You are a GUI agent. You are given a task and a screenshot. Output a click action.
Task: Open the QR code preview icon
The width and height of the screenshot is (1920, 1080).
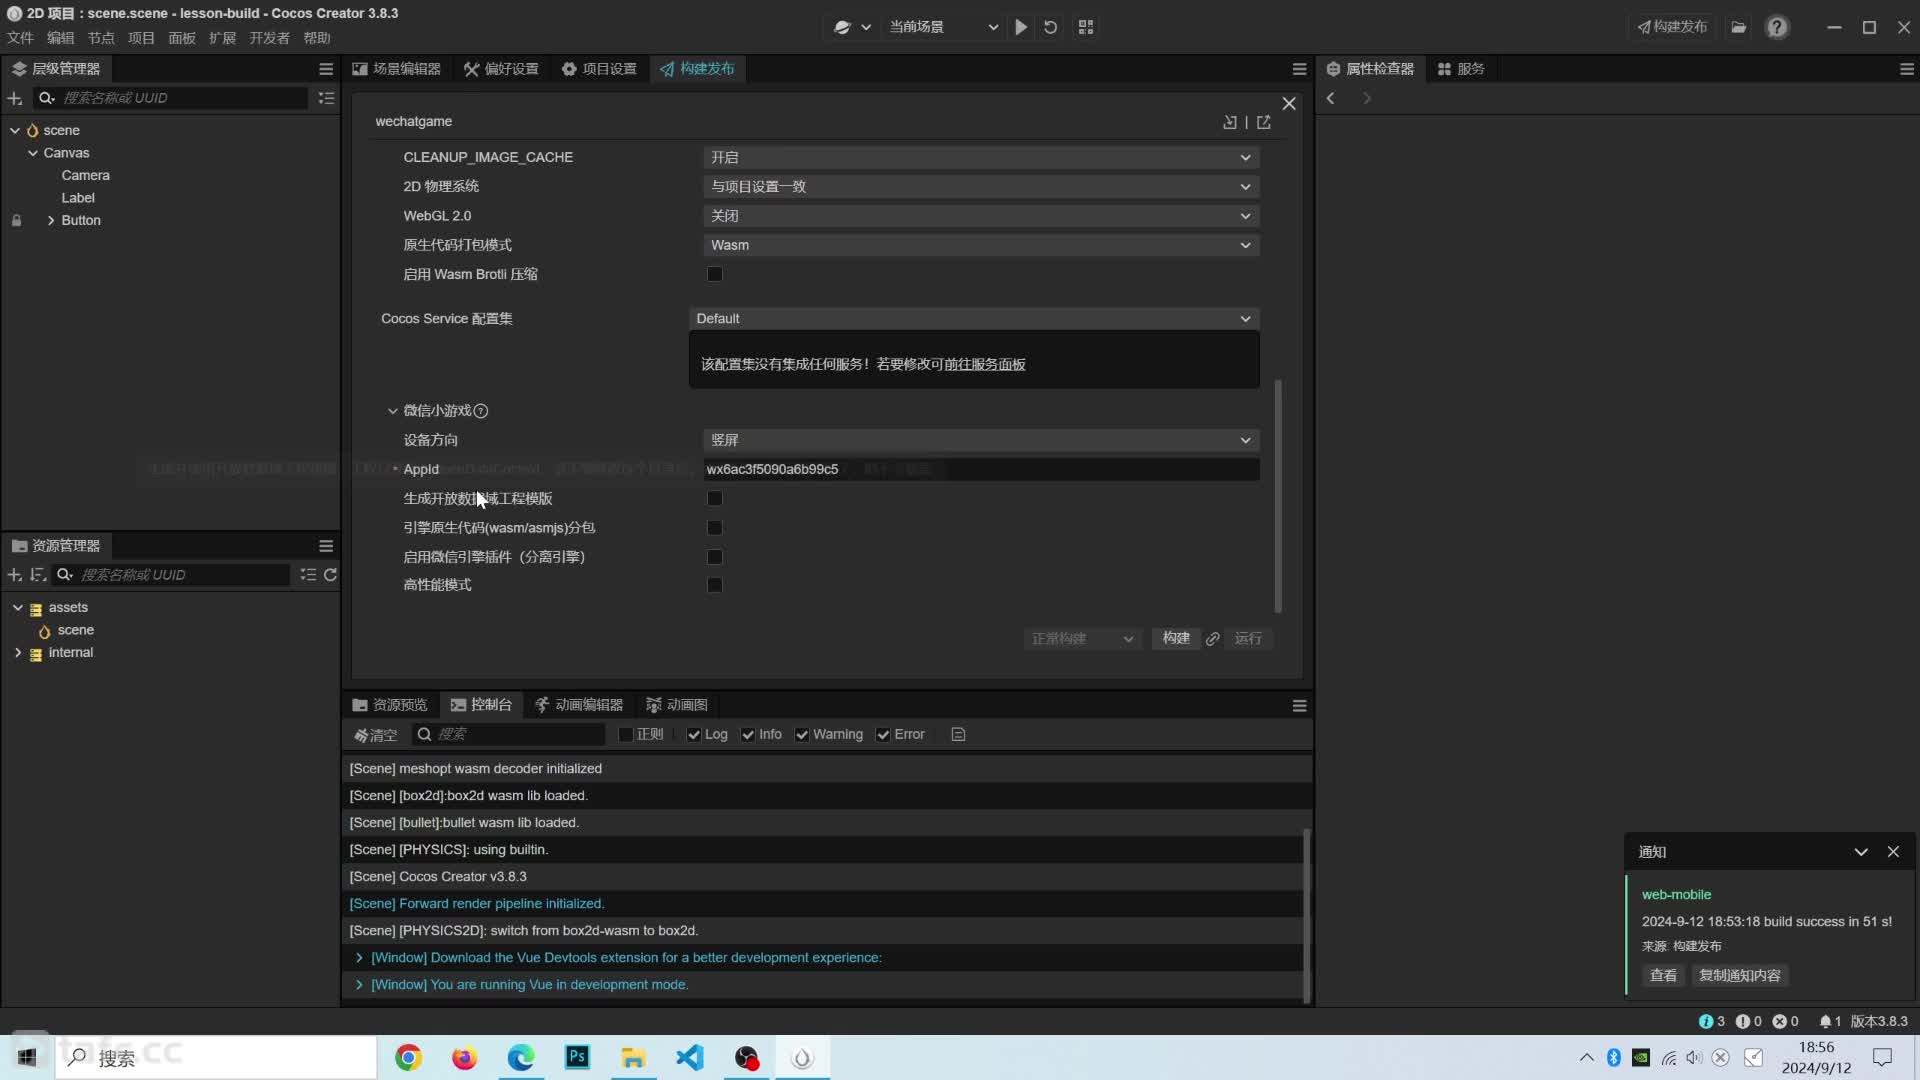1086,27
